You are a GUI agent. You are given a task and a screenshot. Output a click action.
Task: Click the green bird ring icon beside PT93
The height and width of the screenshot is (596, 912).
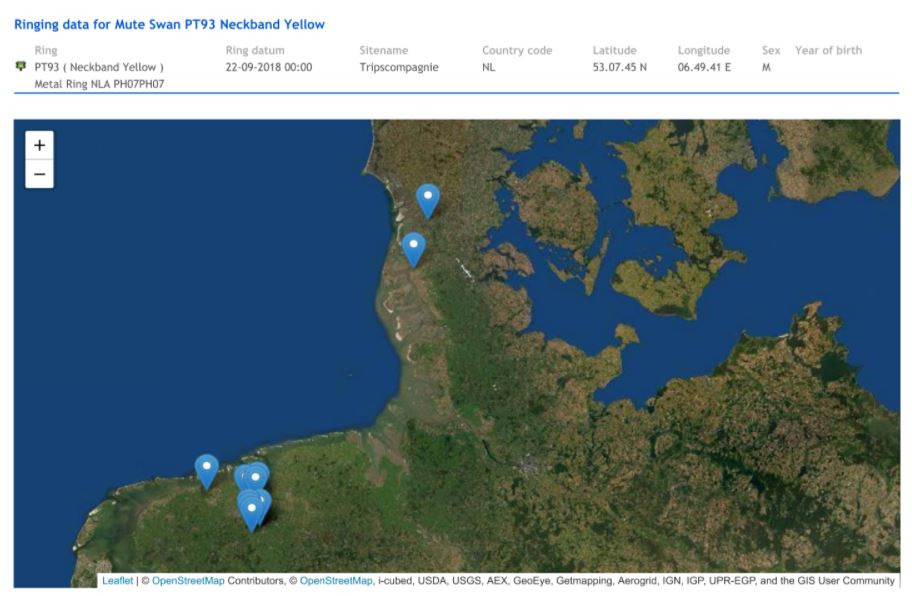(x=20, y=66)
